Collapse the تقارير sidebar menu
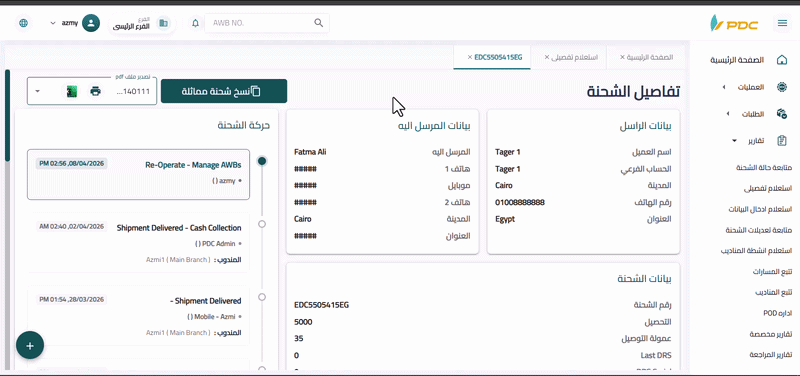800x376 pixels. [x=734, y=140]
